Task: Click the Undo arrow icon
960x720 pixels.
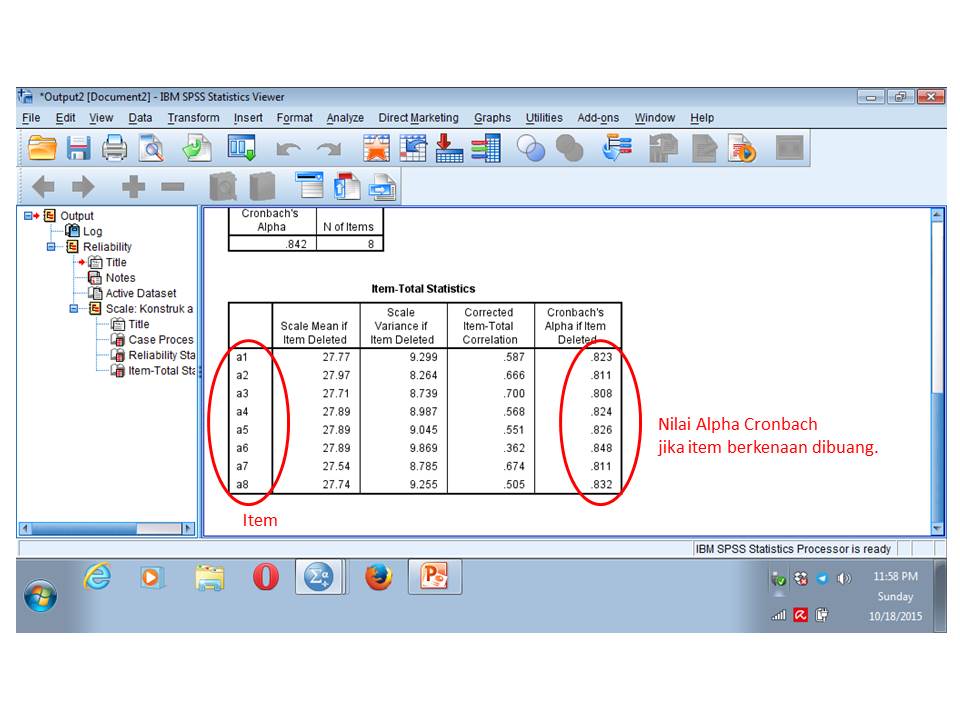Action: pos(288,149)
